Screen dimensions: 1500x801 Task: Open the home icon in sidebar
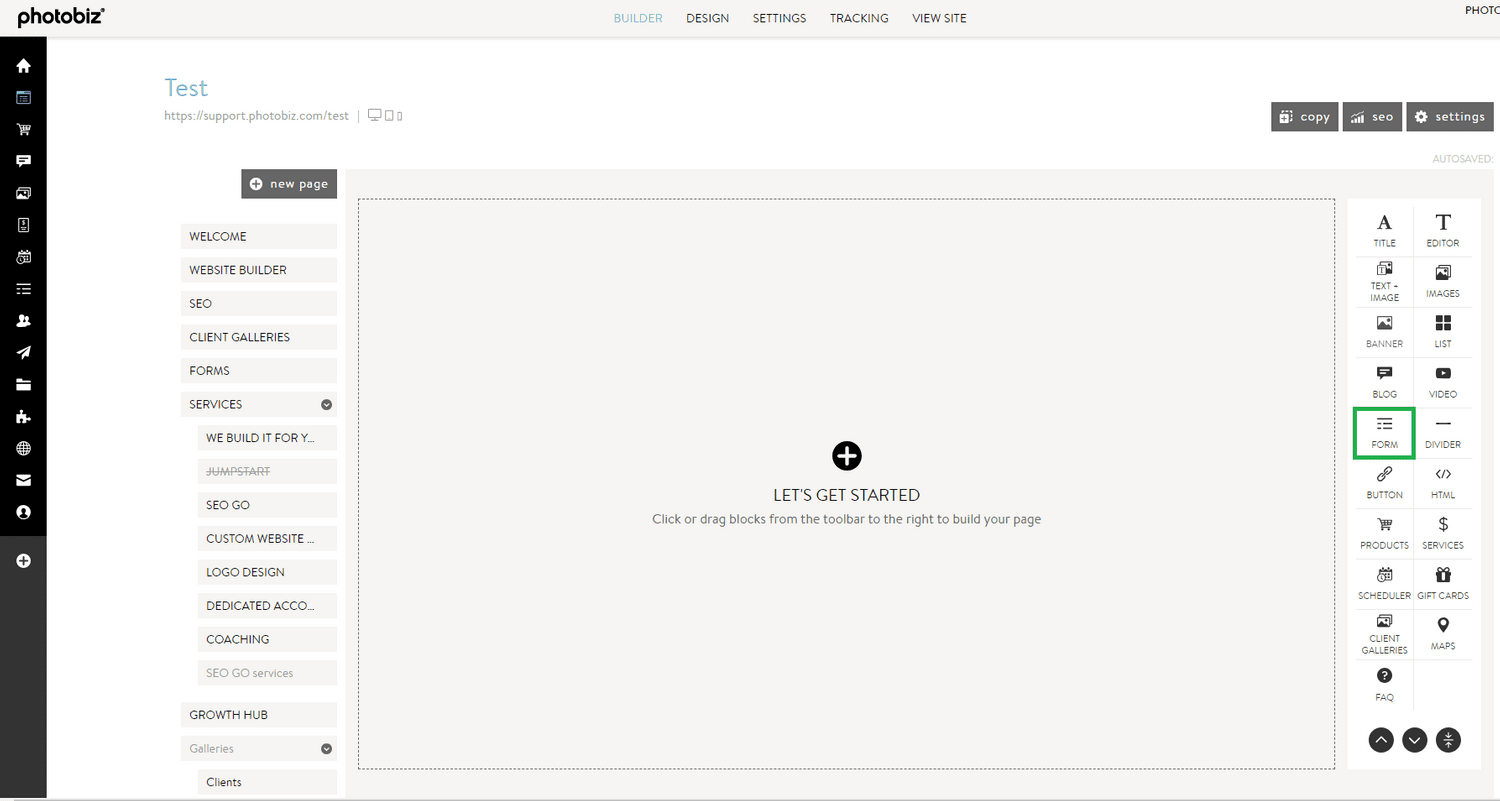(23, 66)
